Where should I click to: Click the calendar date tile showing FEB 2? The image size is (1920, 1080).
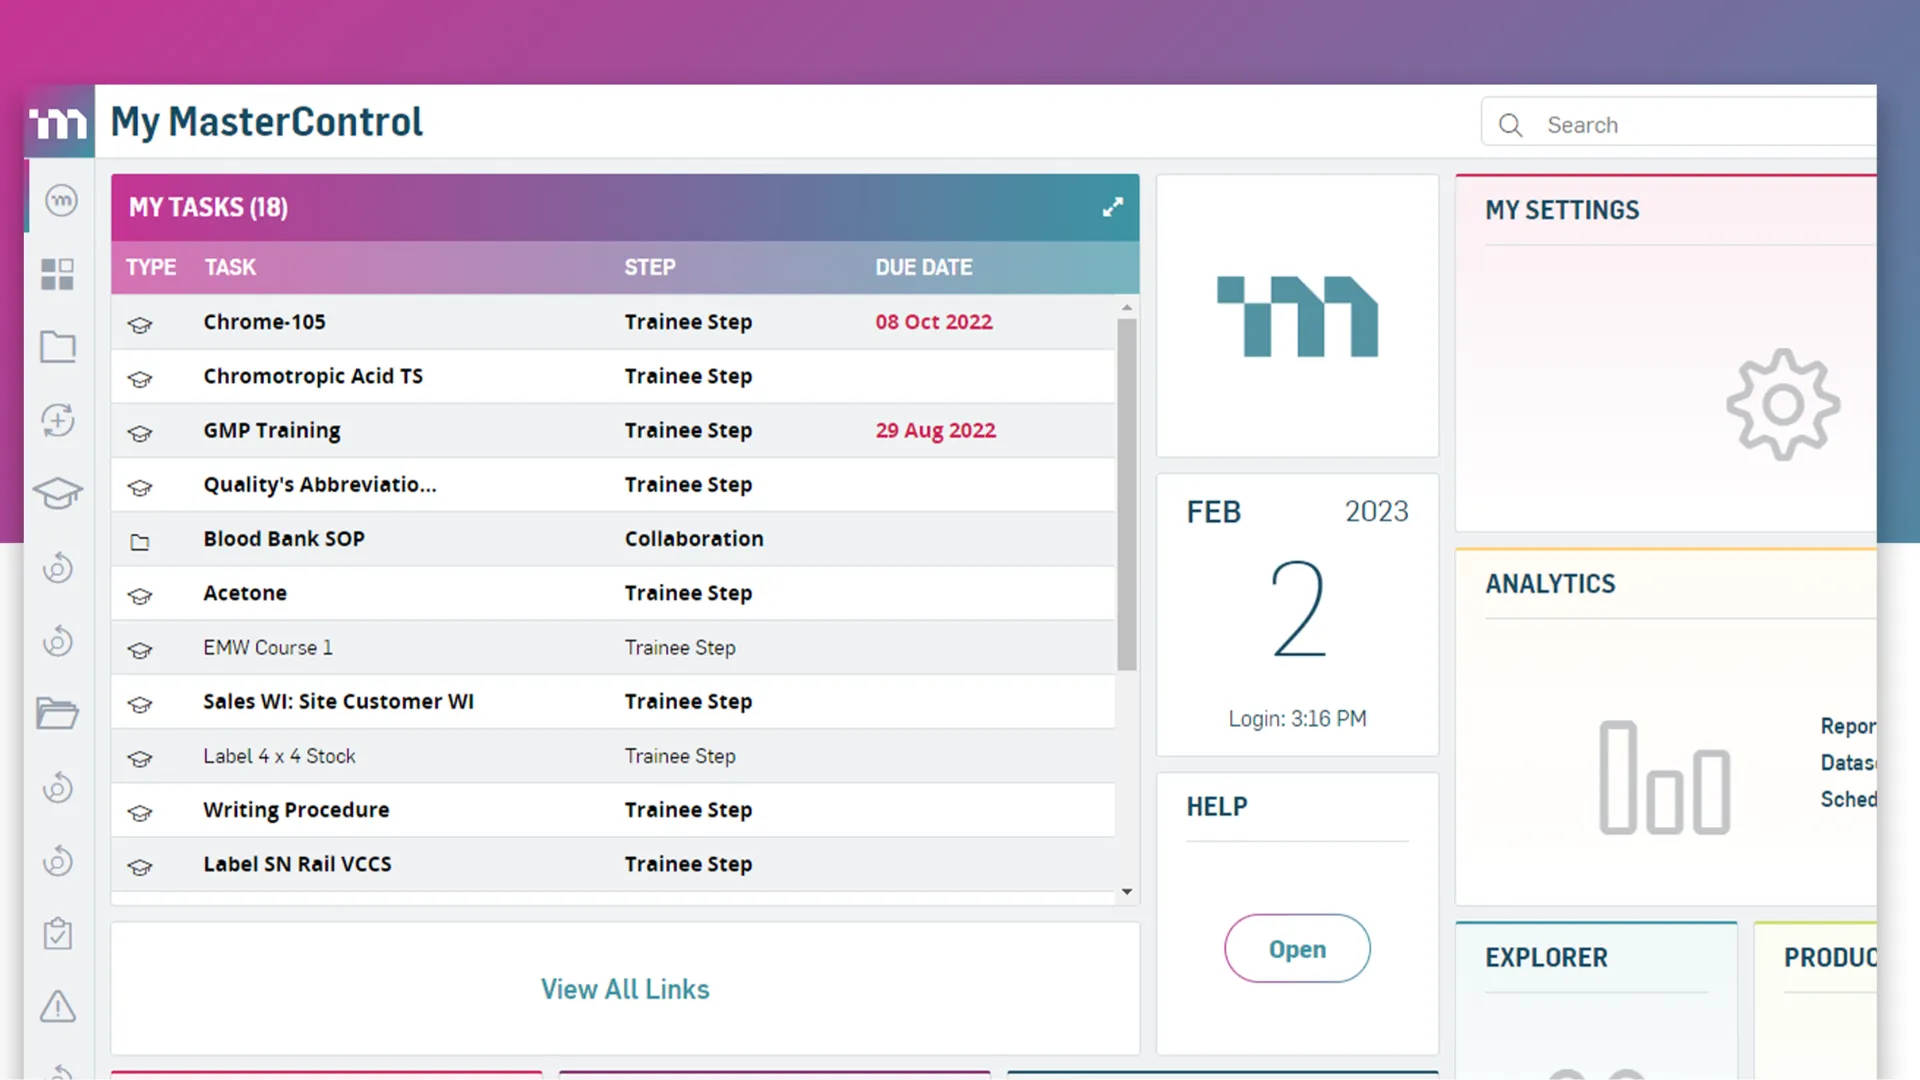tap(1297, 614)
